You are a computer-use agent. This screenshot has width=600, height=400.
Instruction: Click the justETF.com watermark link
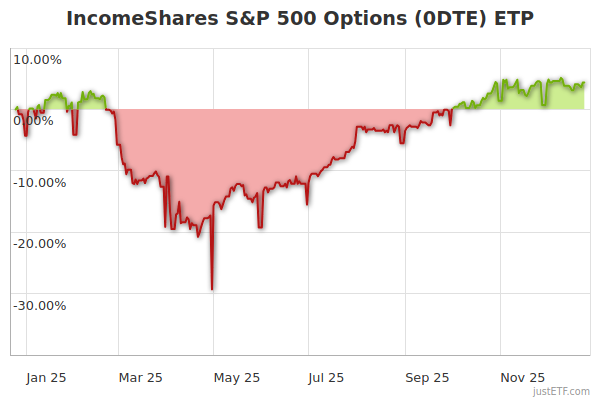tap(562, 391)
